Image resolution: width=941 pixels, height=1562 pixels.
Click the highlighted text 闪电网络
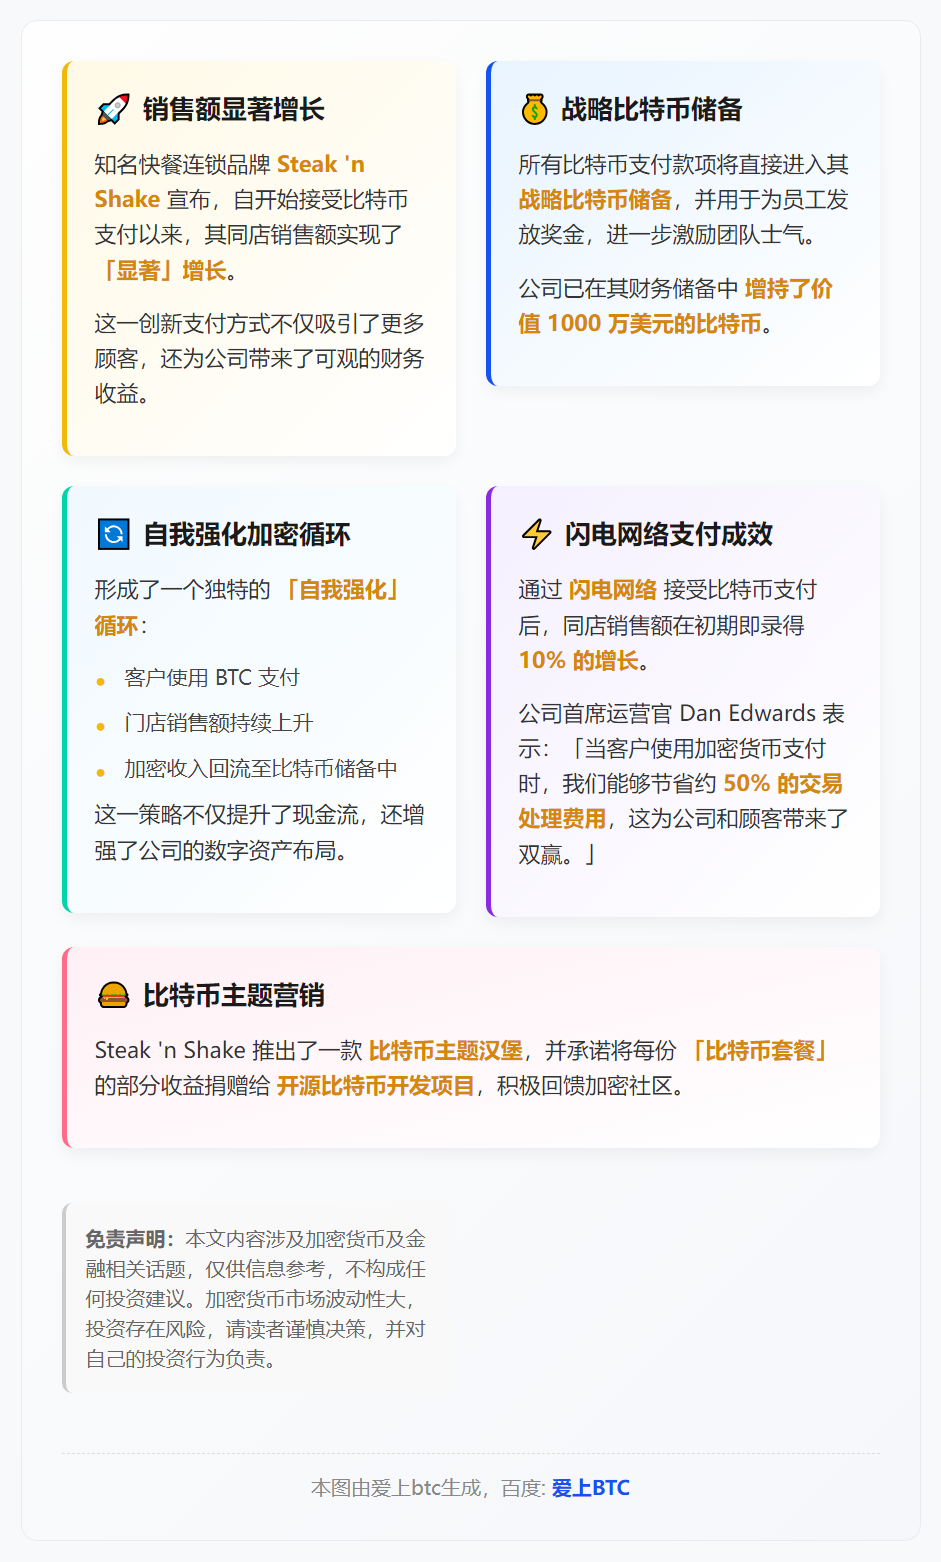[x=613, y=590]
